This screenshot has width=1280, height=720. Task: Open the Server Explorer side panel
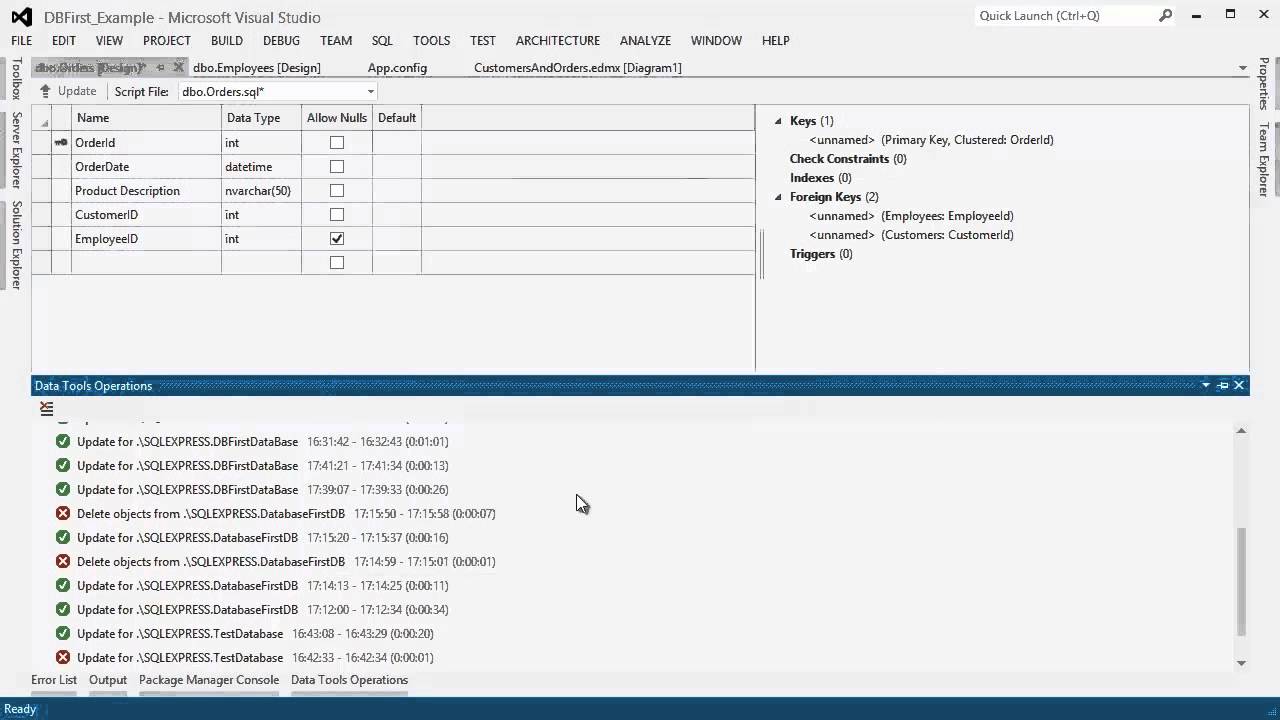[16, 150]
